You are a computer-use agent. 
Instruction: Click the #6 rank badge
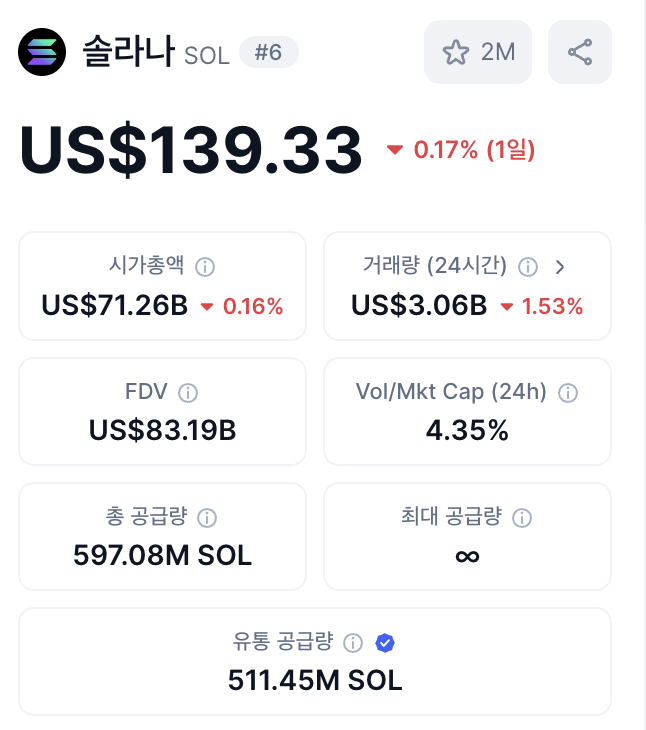pyautogui.click(x=269, y=52)
